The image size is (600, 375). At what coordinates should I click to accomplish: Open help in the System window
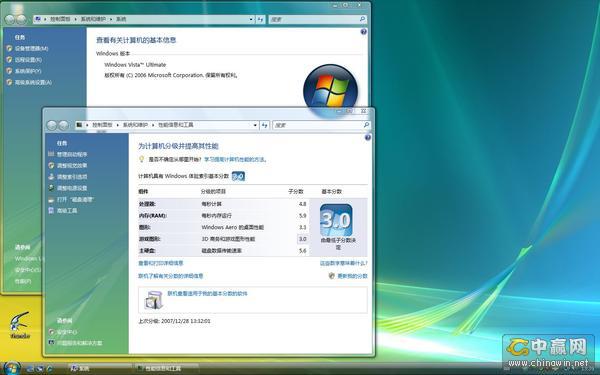coord(364,32)
